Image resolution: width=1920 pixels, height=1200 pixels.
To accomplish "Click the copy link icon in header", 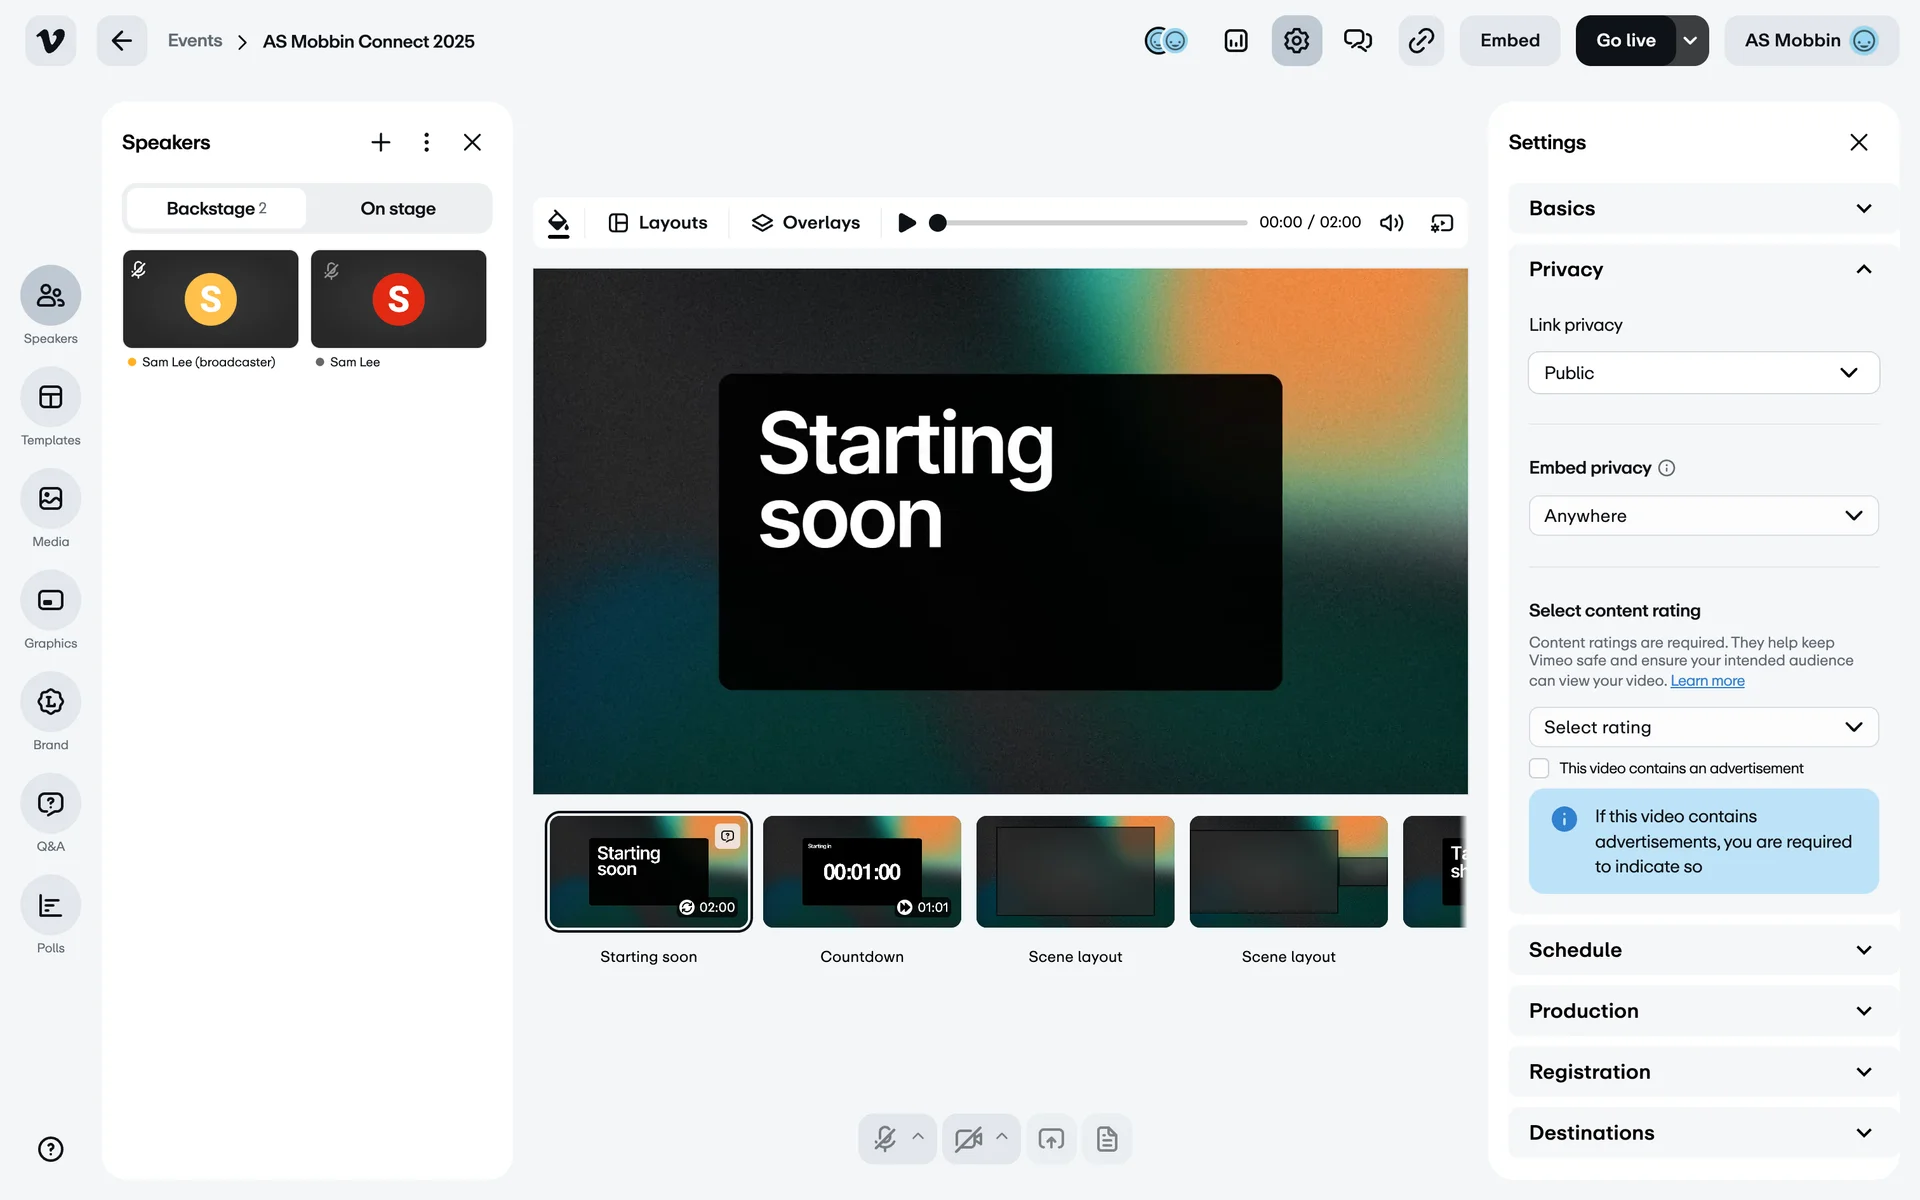I will tap(1421, 41).
